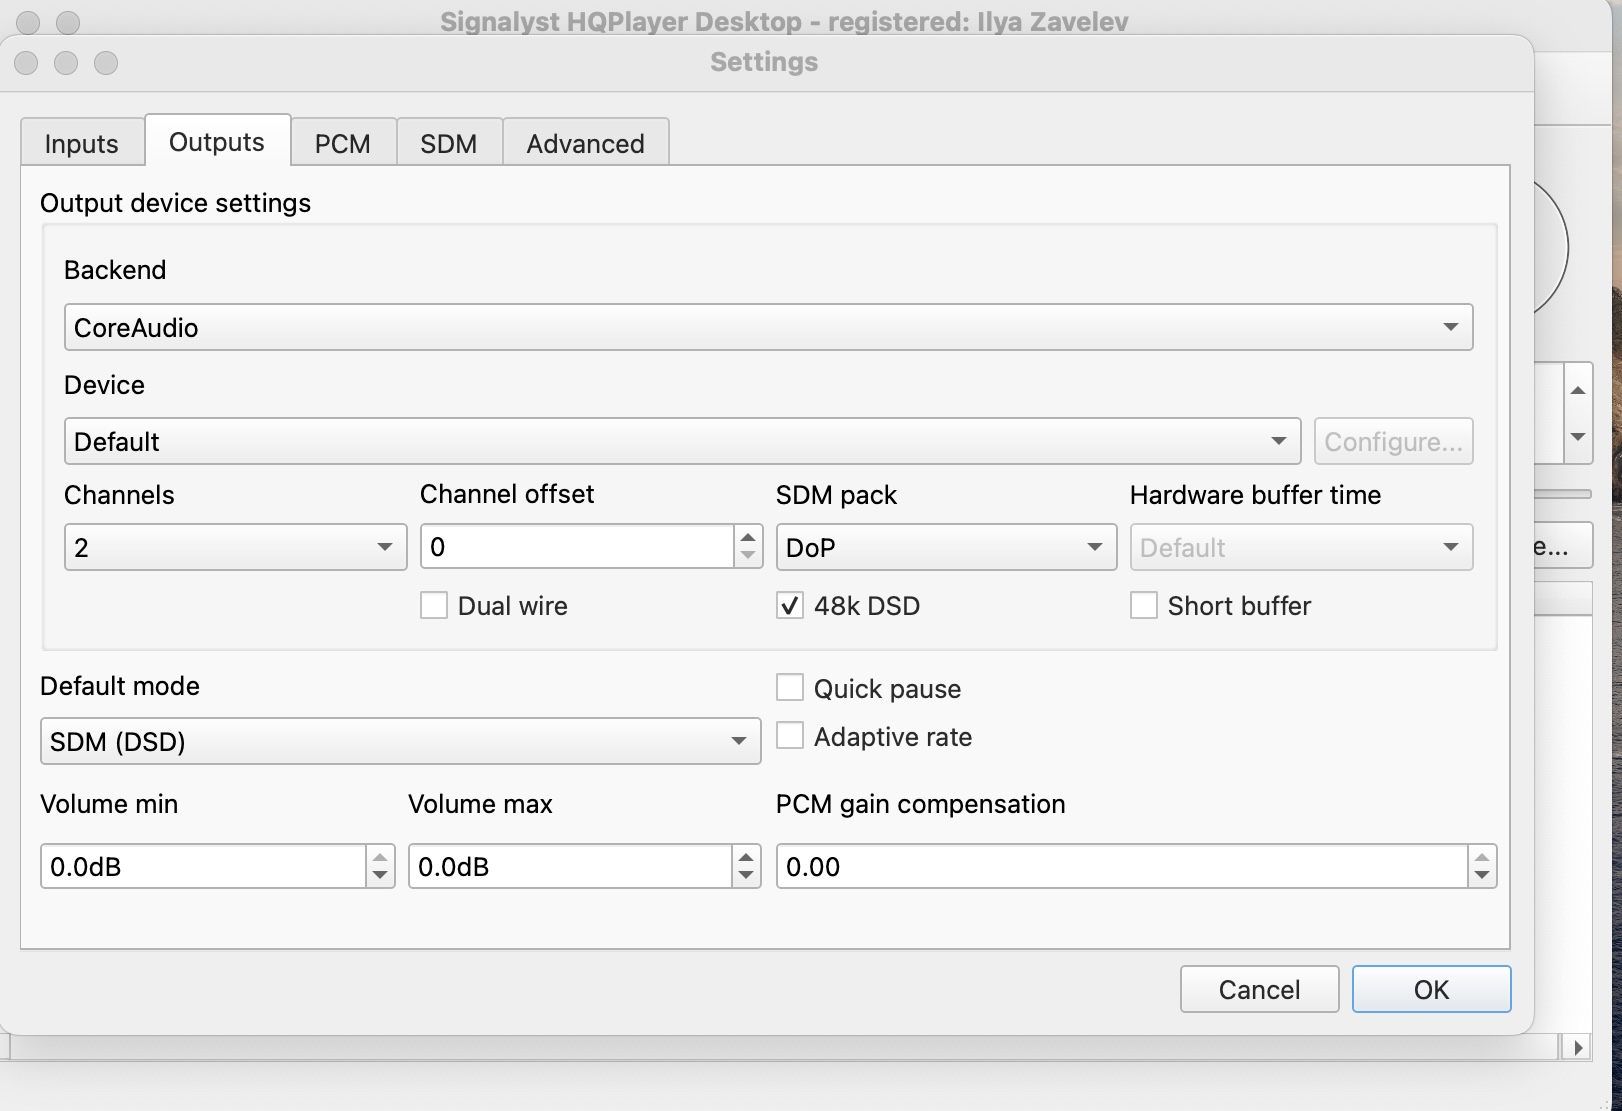Open the Device dropdown showing Default
The width and height of the screenshot is (1622, 1111).
[x=682, y=441]
